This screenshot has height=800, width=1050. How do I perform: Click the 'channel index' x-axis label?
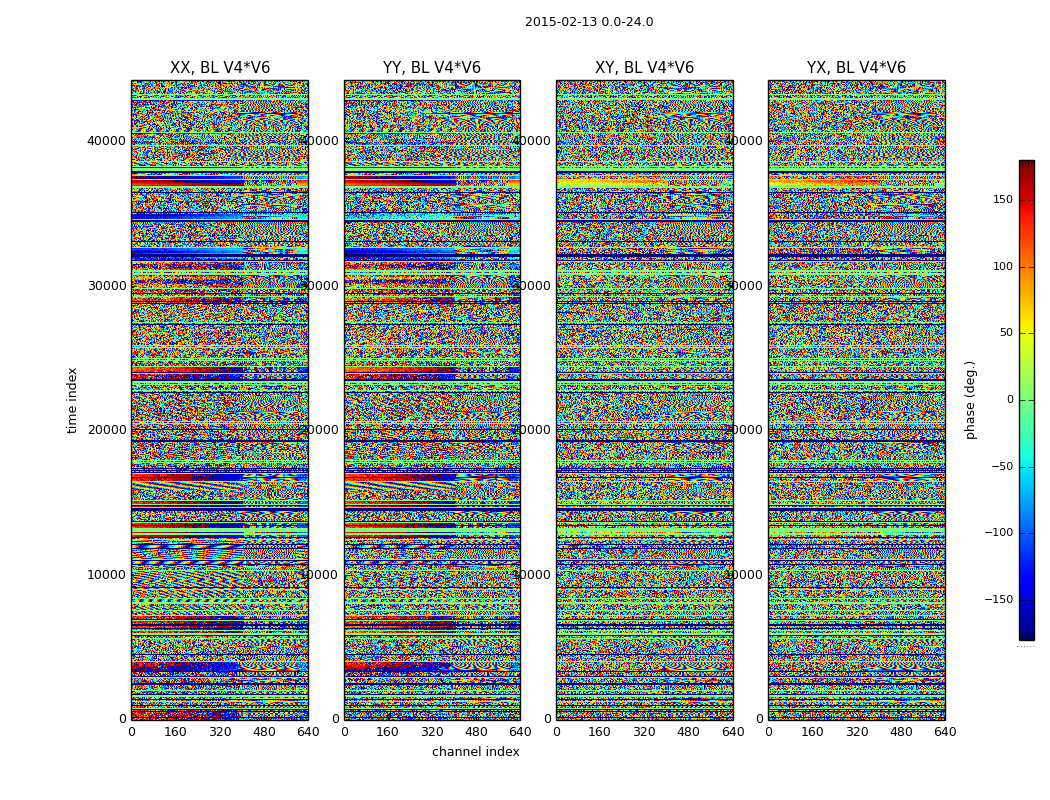475,752
